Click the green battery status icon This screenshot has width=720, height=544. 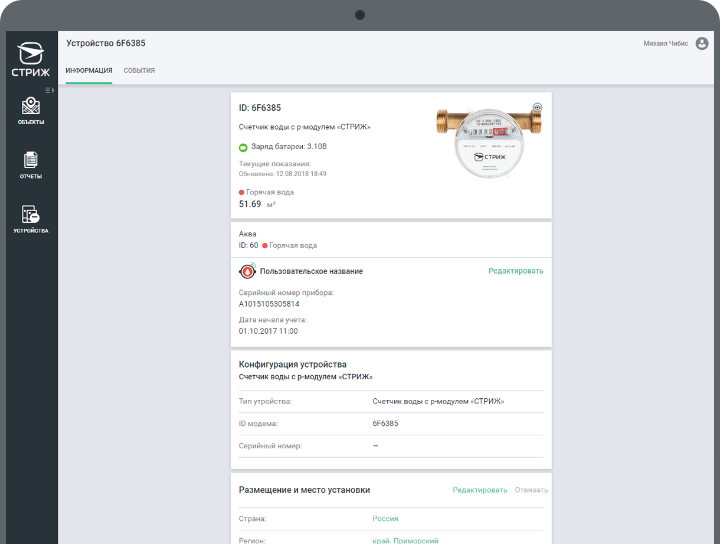pos(243,147)
